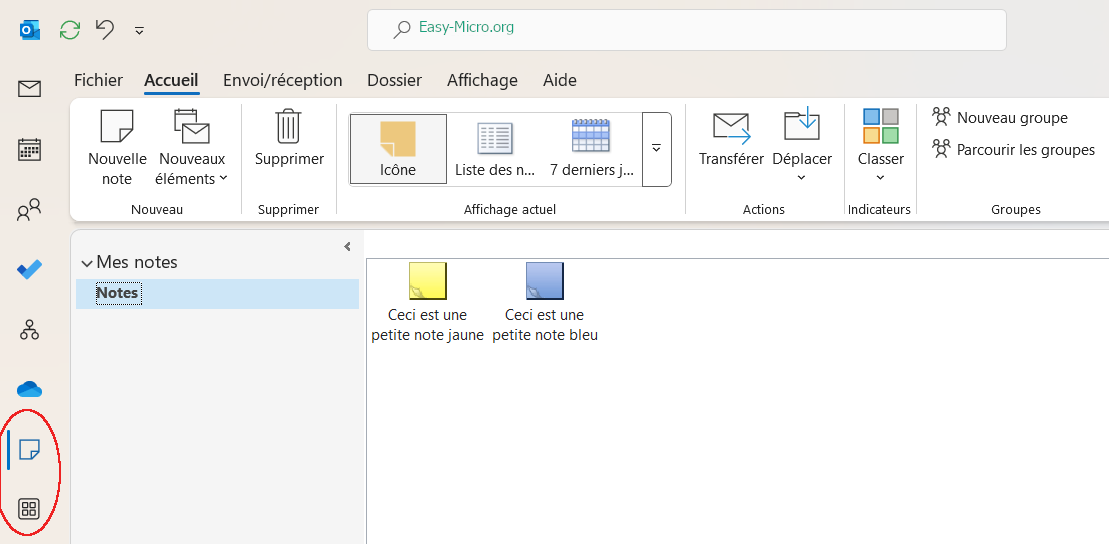The image size is (1109, 544).
Task: Click the Supprimer trash button
Action: click(x=289, y=139)
